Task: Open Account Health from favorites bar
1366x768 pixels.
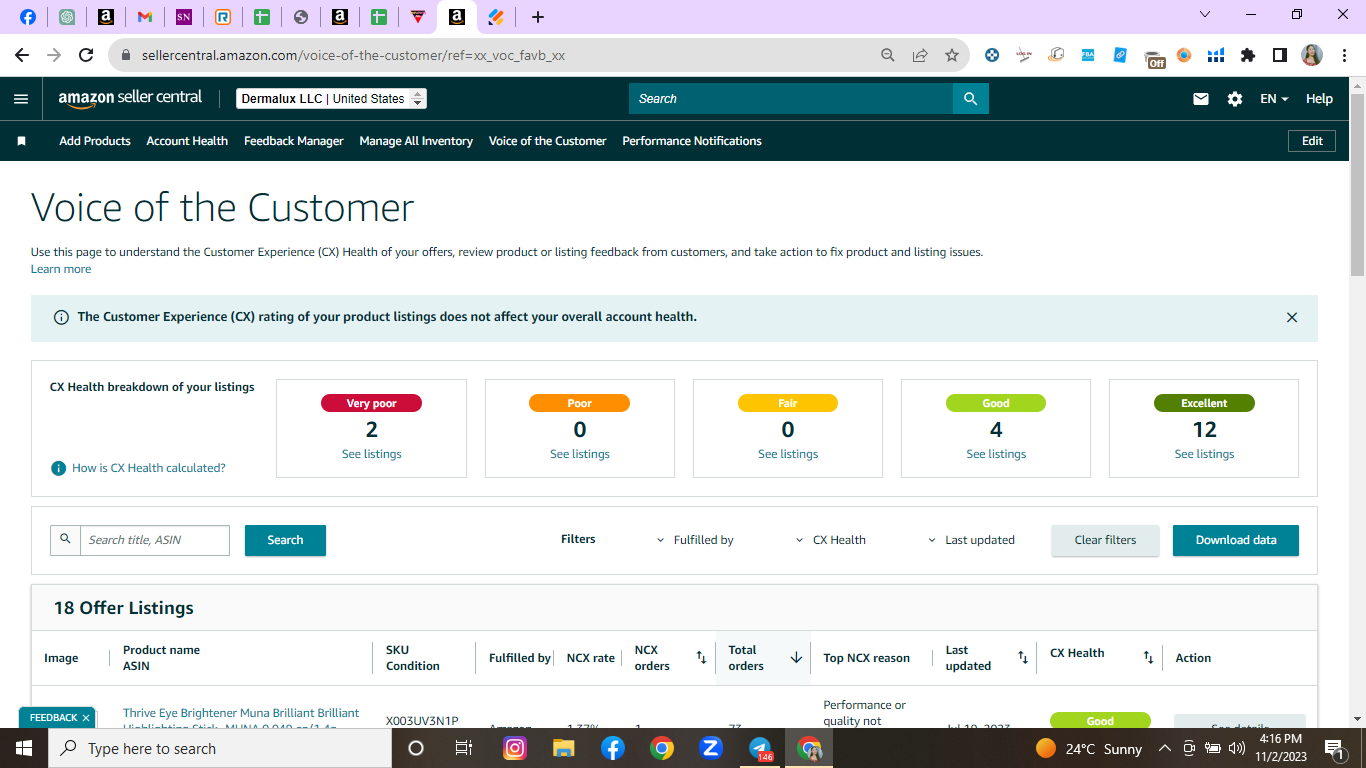Action: pyautogui.click(x=187, y=141)
